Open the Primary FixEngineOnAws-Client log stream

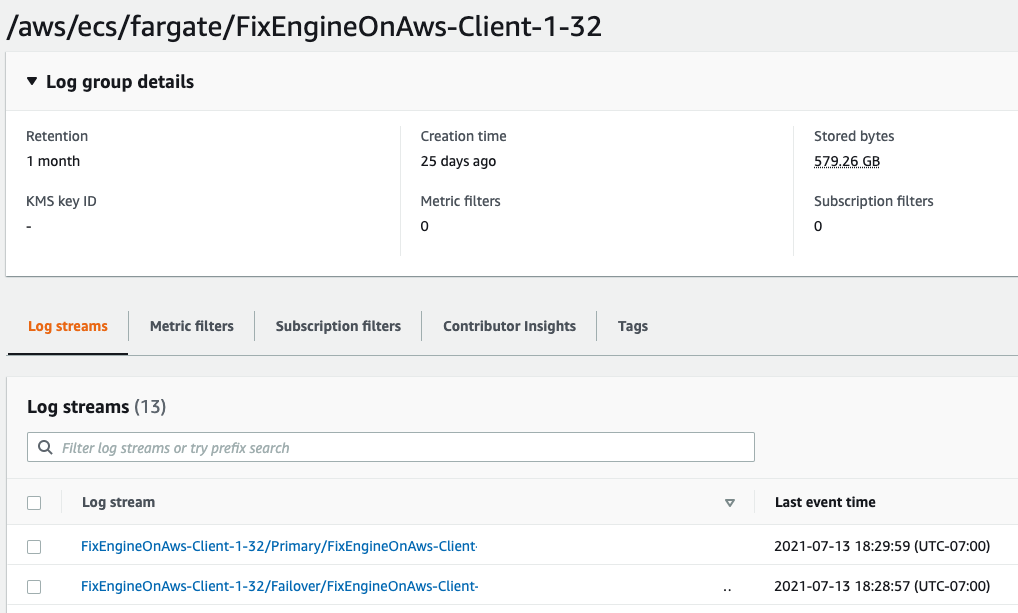279,546
